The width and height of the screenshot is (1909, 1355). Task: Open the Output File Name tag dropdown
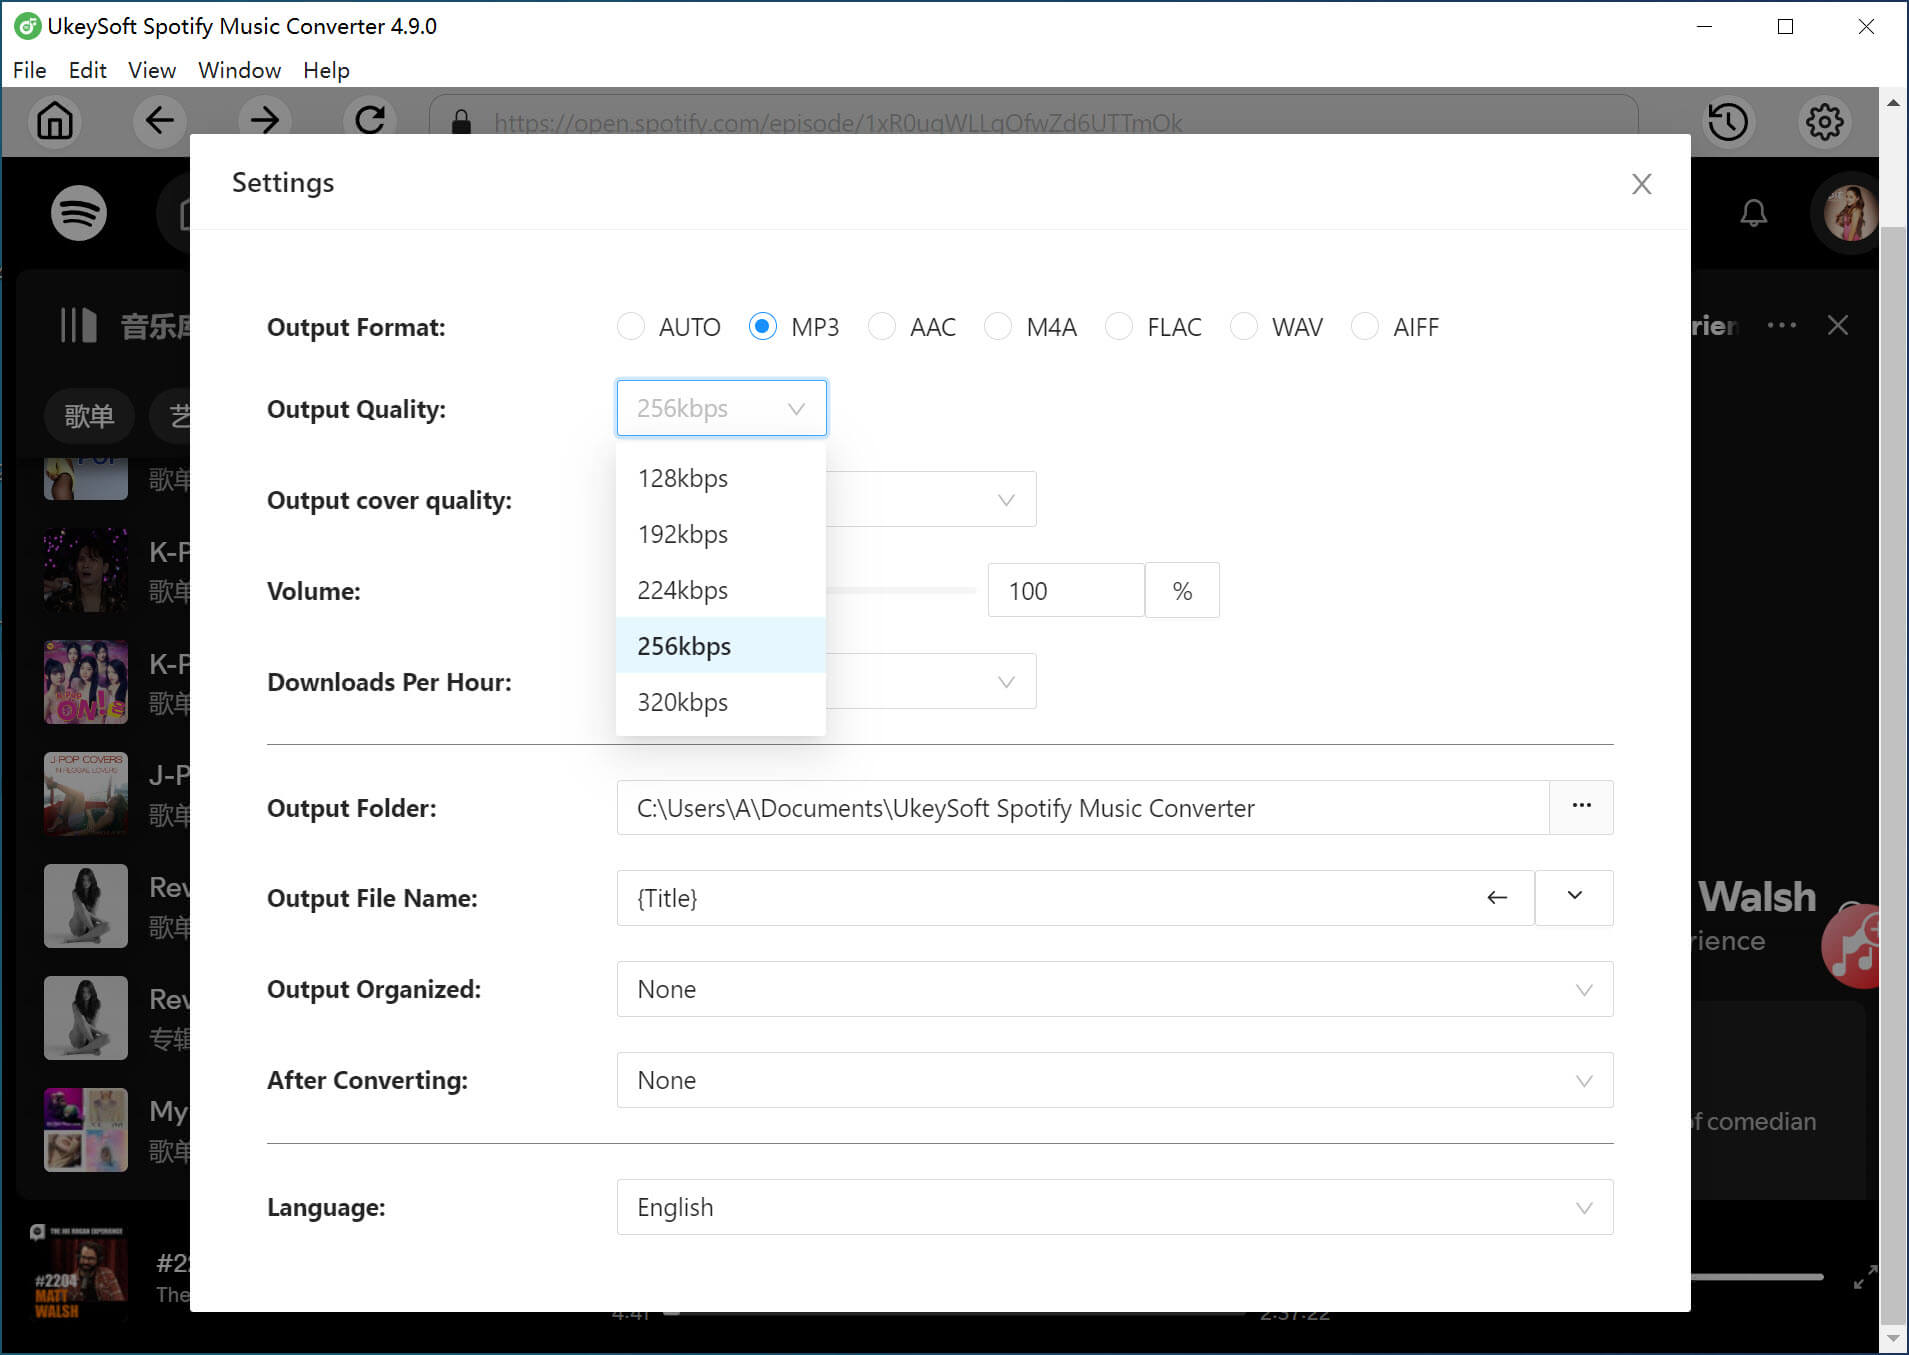(1574, 897)
